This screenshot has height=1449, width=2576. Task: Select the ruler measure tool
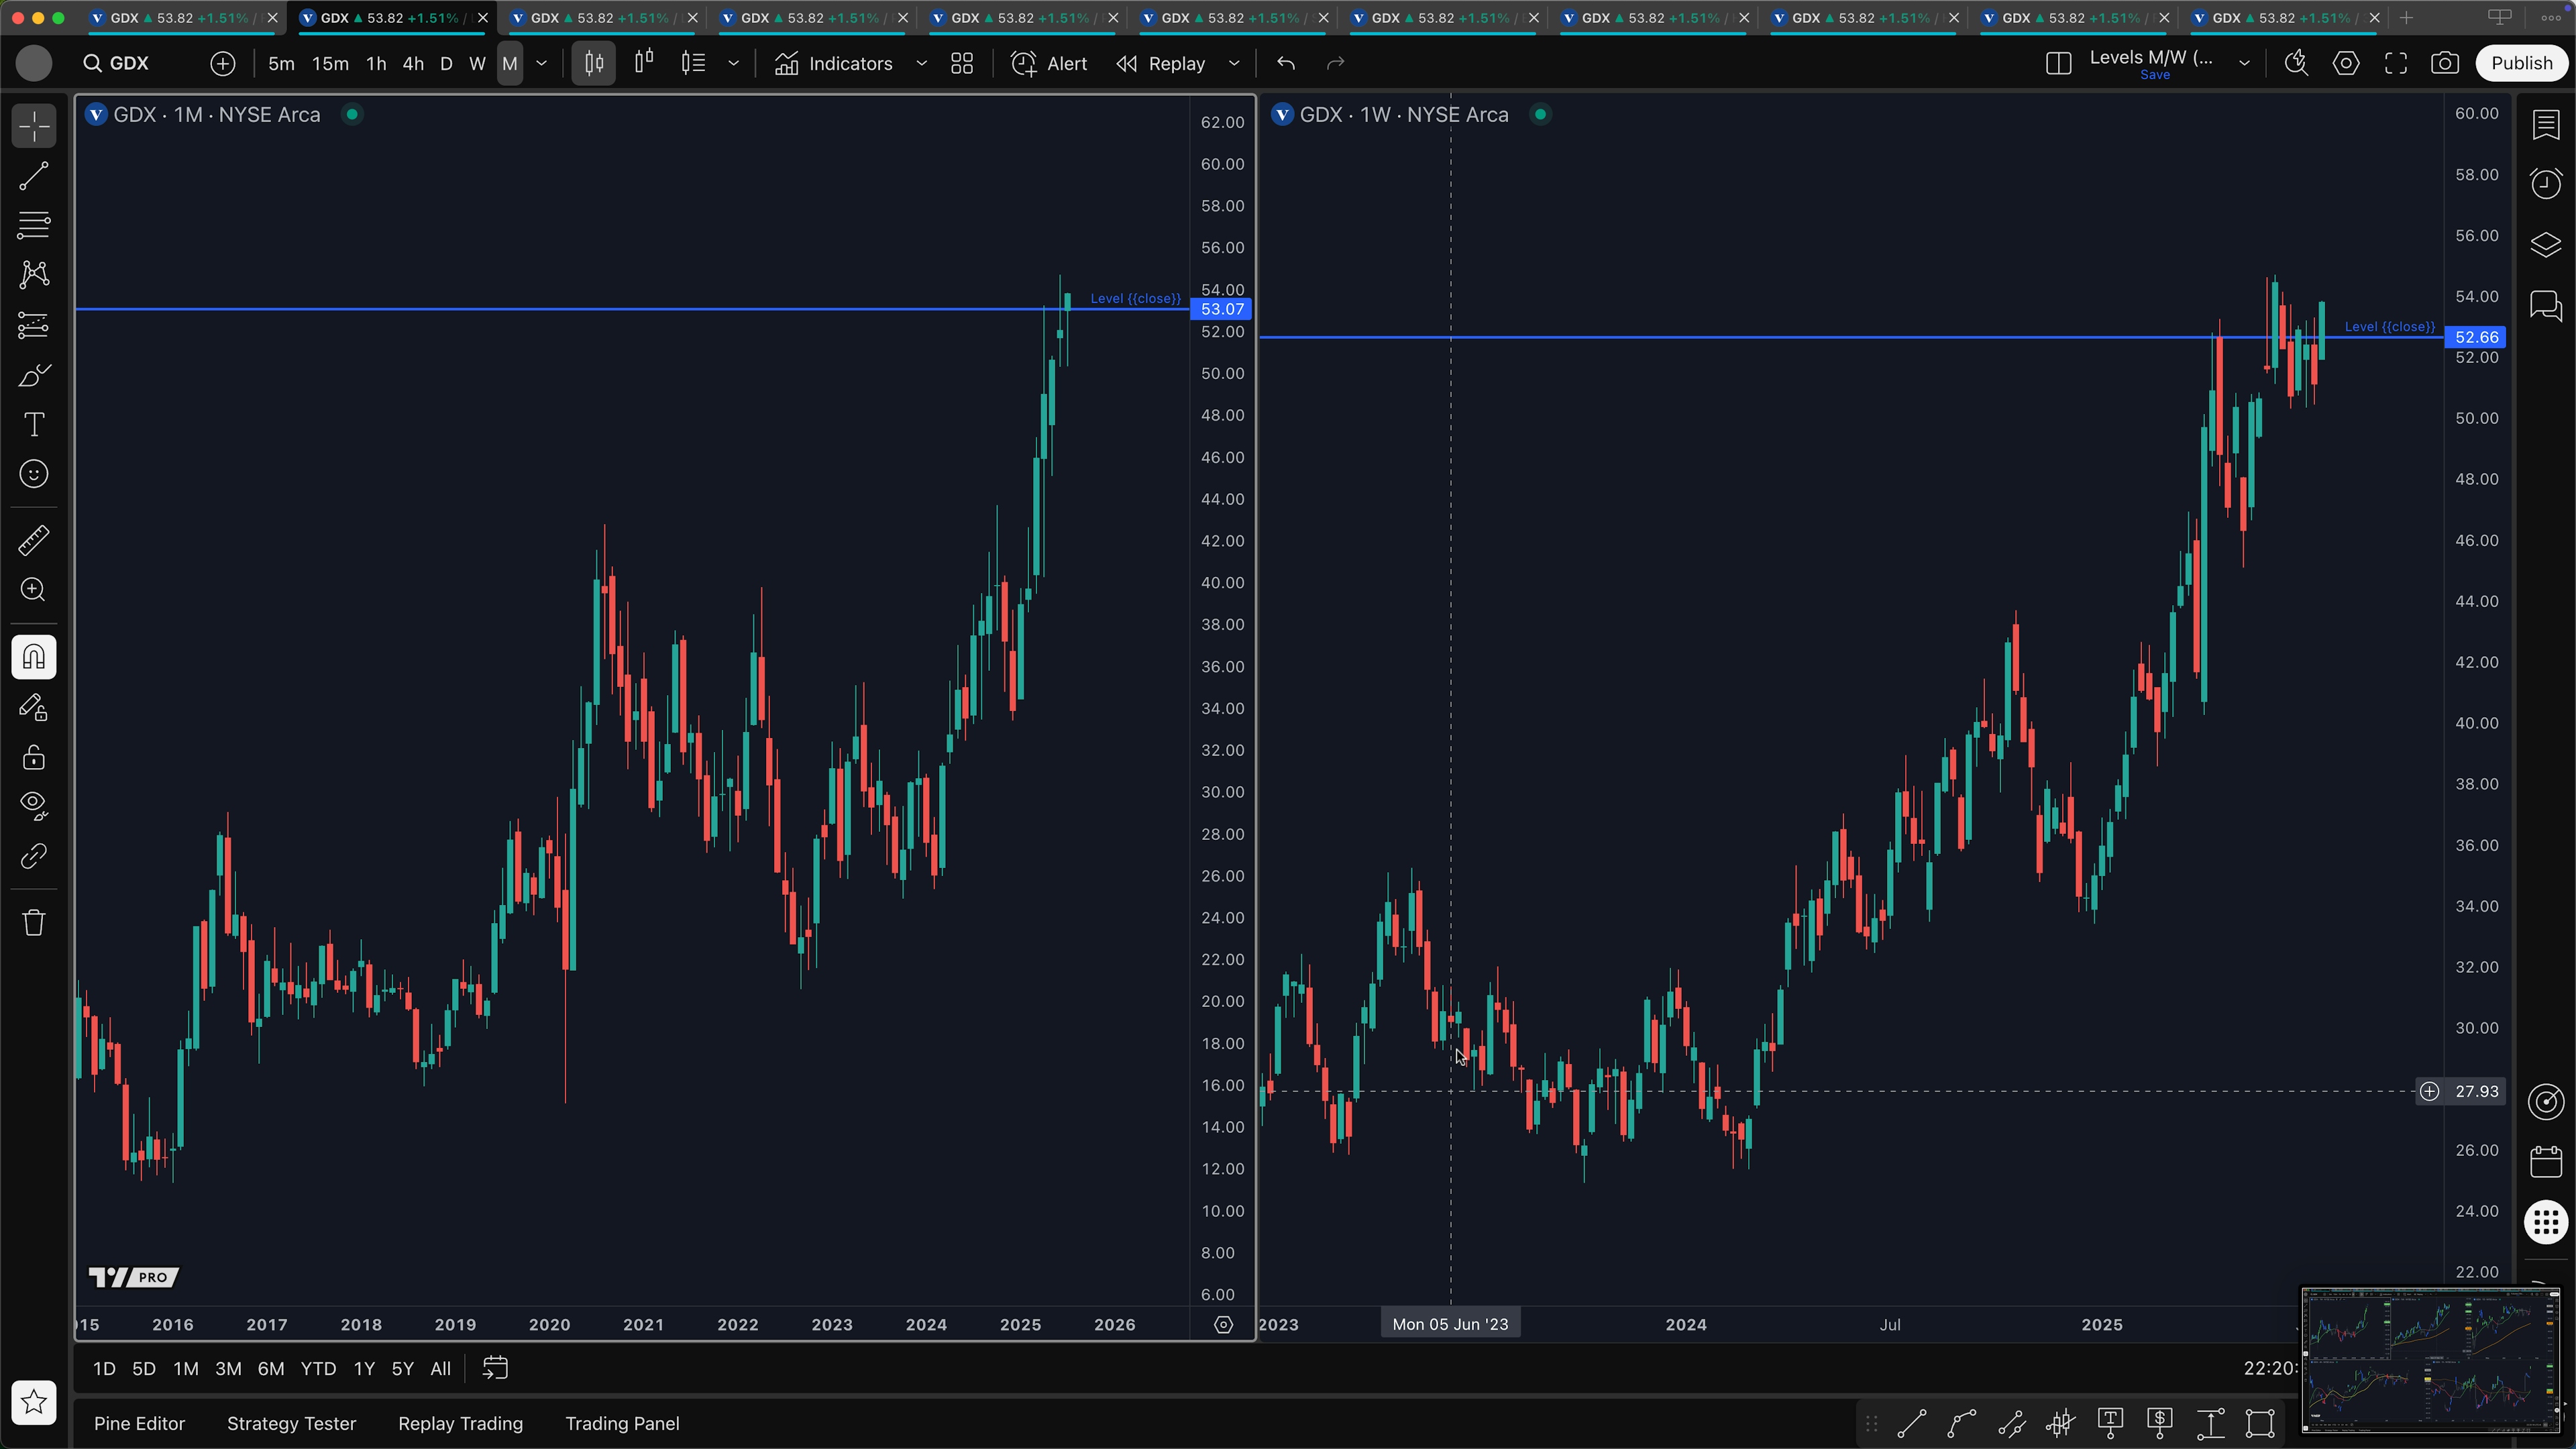coord(34,540)
